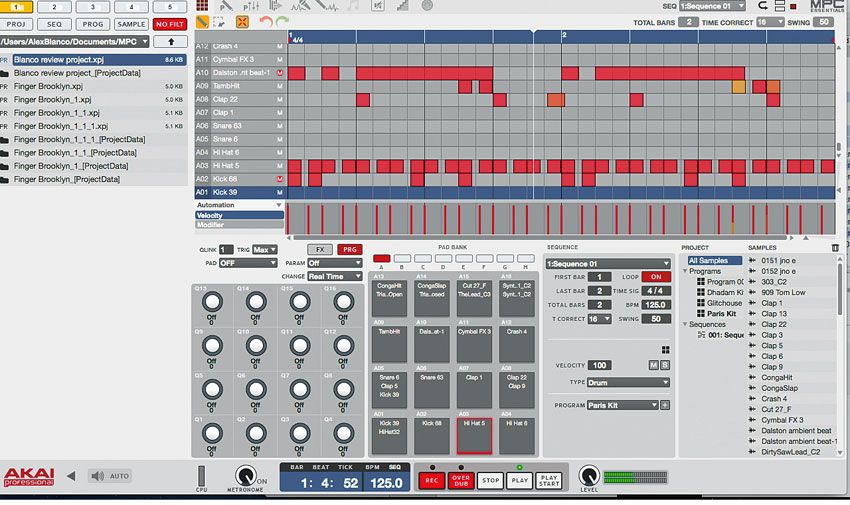Viewport: 850px width, 505px height.
Task: Toggle the LOOP ON button
Action: click(656, 277)
